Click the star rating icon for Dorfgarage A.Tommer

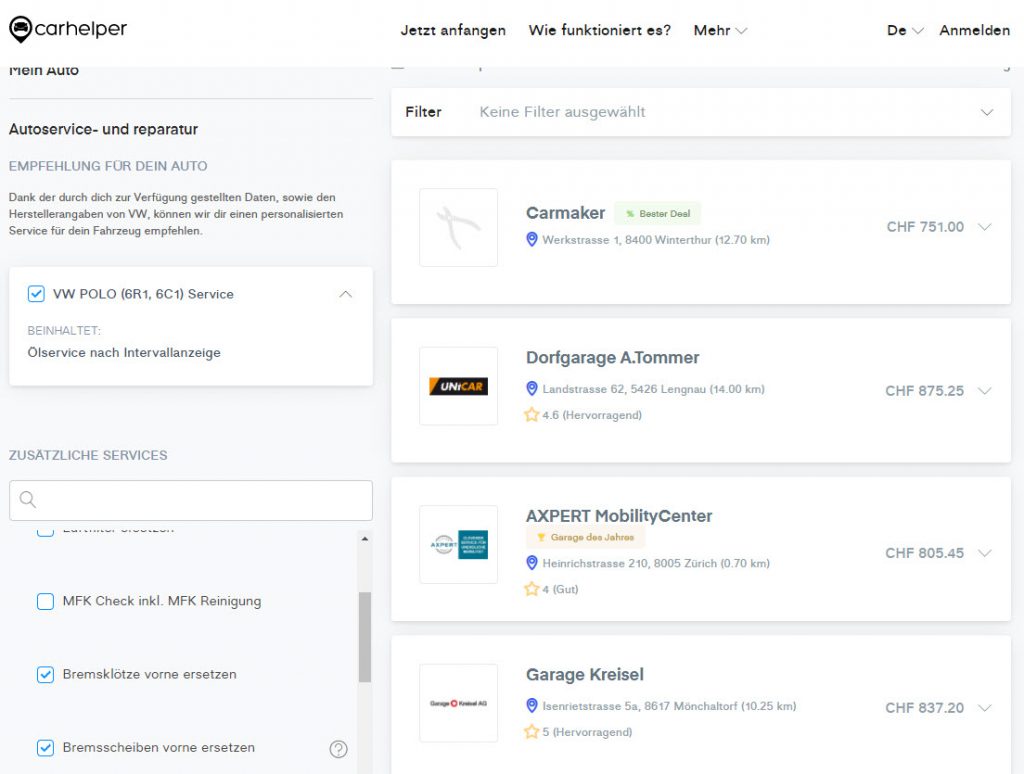tap(532, 415)
